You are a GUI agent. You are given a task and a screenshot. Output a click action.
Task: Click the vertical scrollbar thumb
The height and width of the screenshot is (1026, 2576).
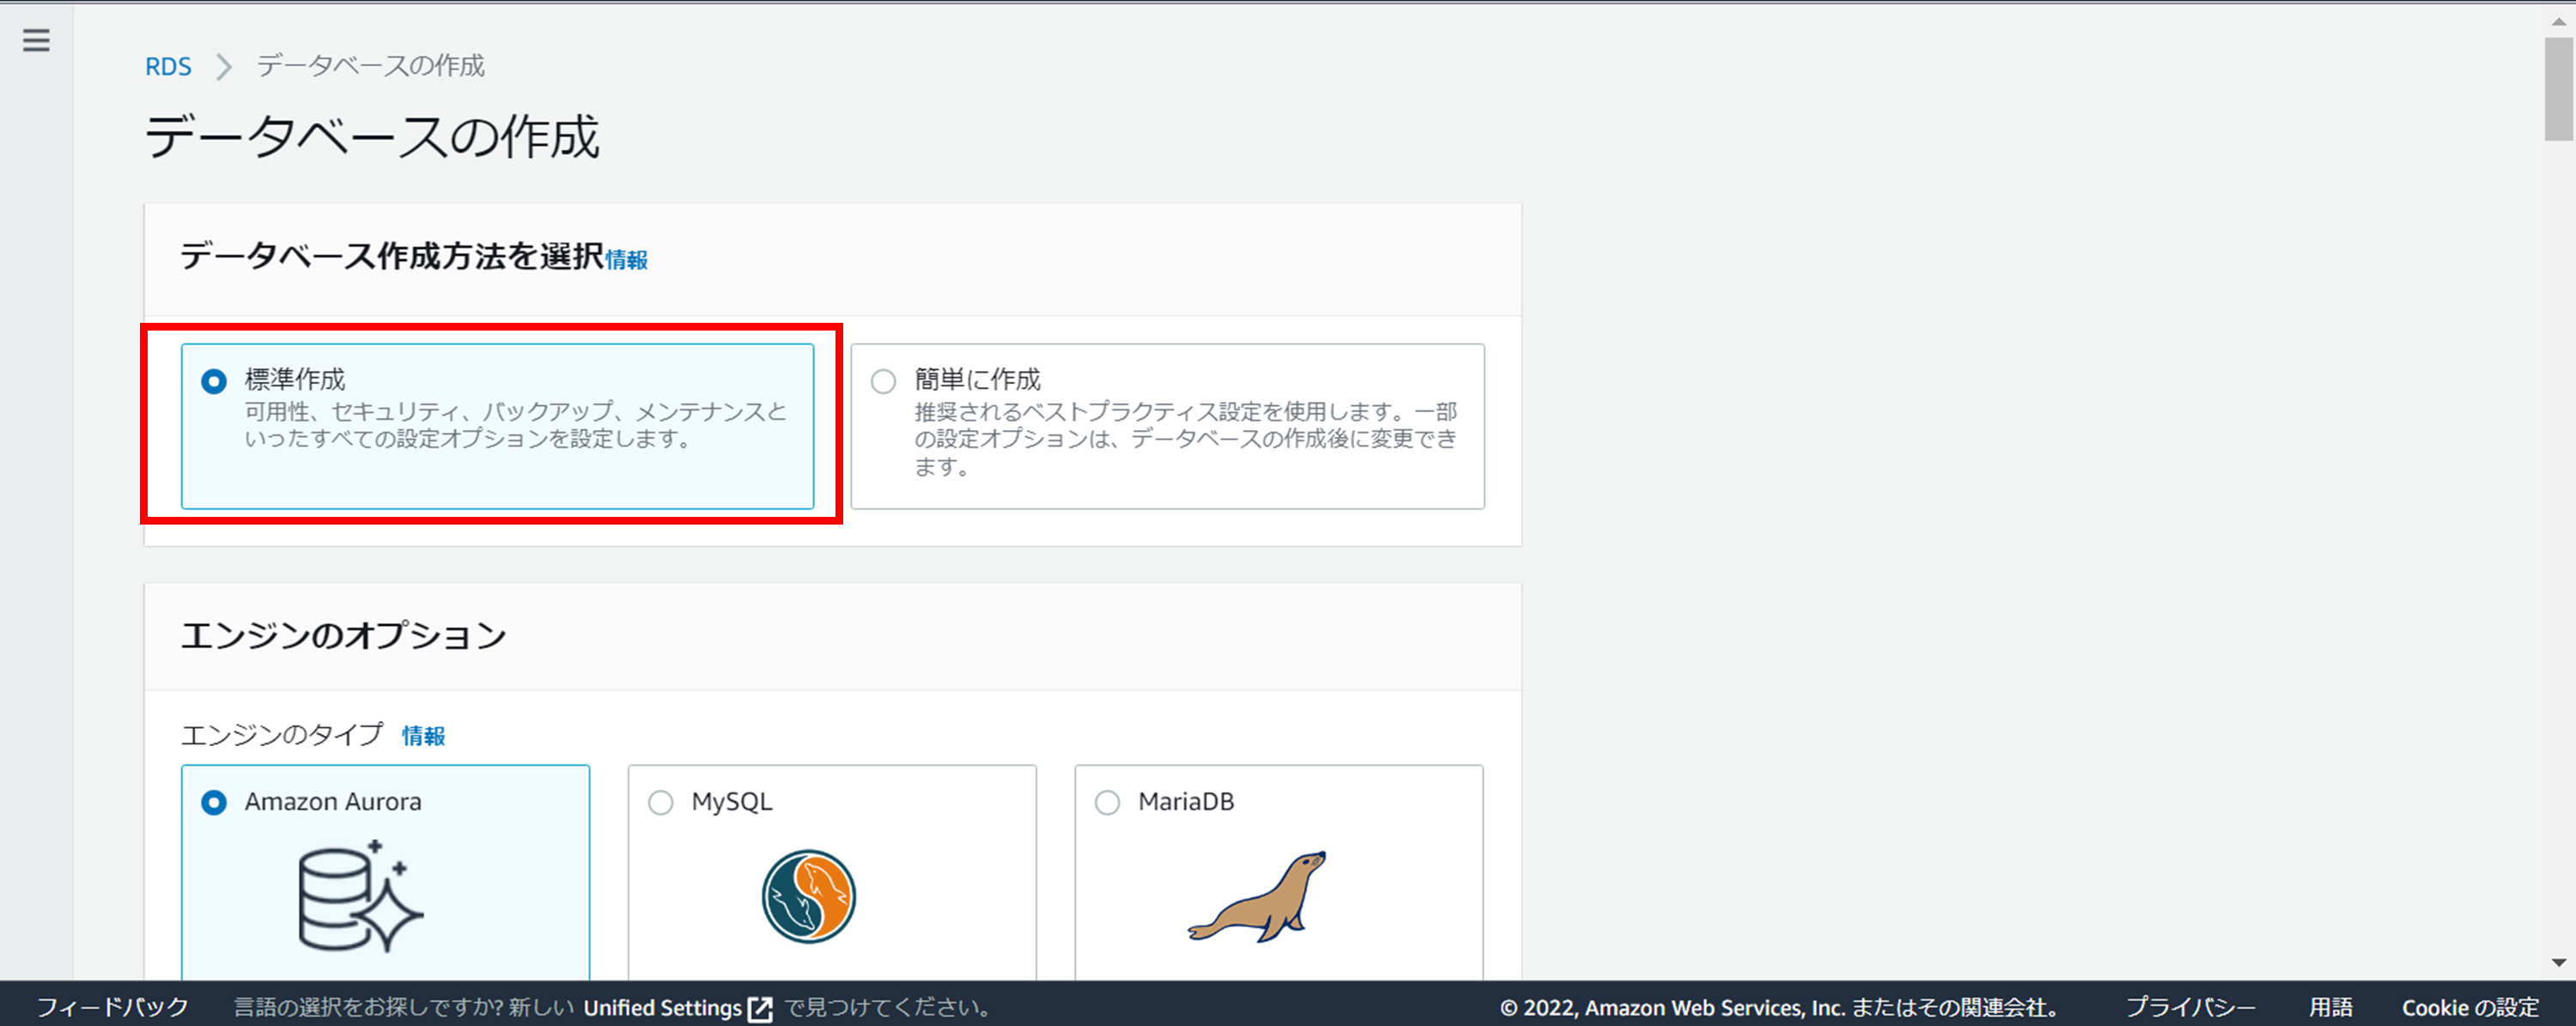pyautogui.click(x=2558, y=90)
